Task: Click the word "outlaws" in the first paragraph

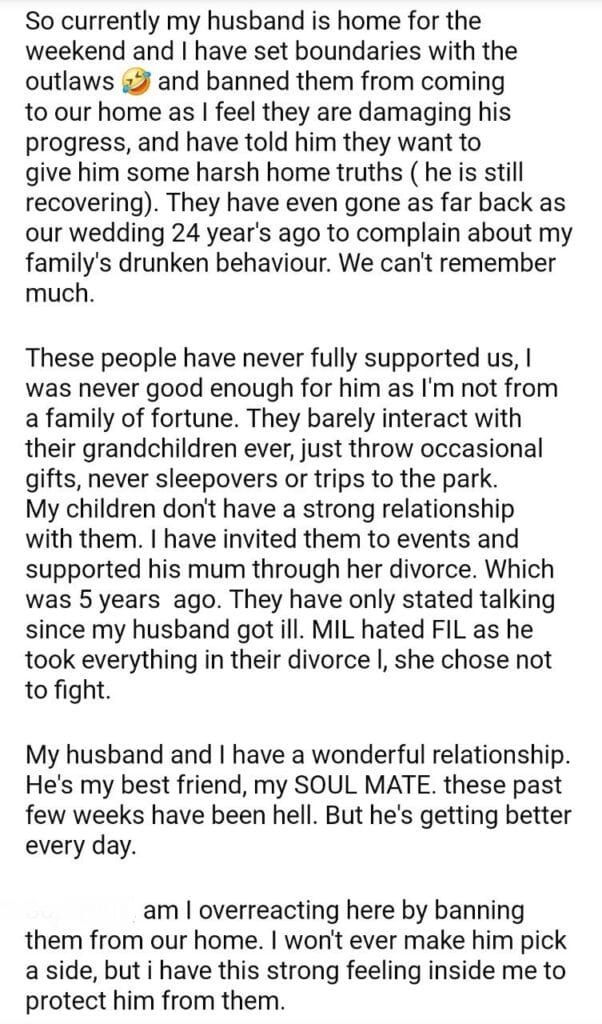Action: 72,81
